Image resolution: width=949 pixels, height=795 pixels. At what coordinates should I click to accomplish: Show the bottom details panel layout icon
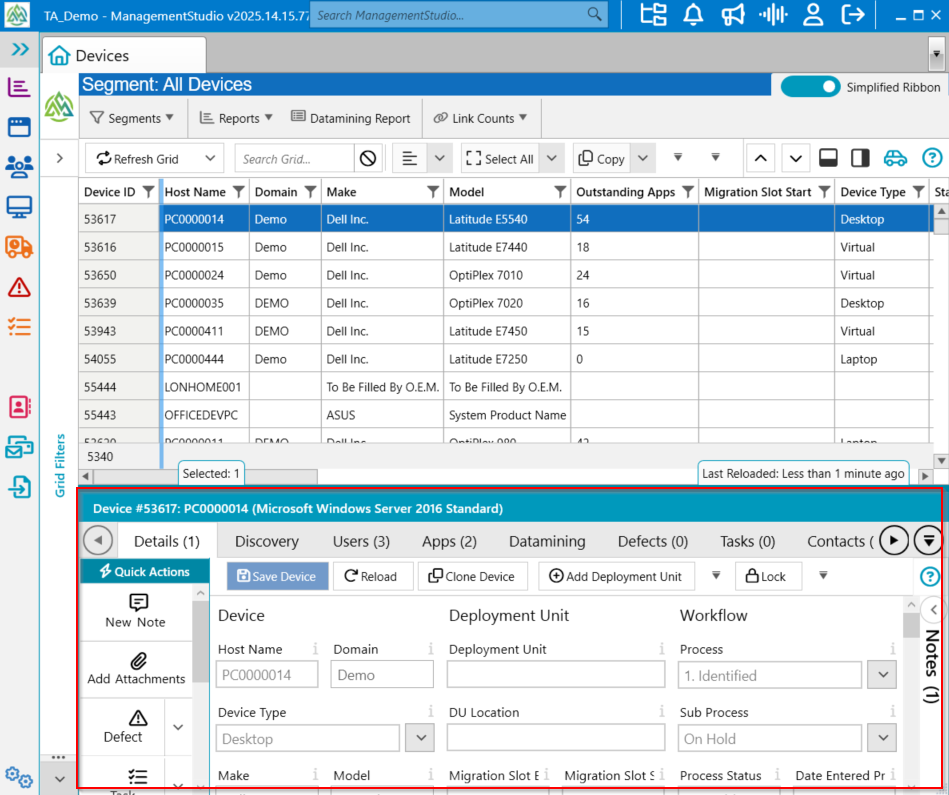pyautogui.click(x=828, y=159)
